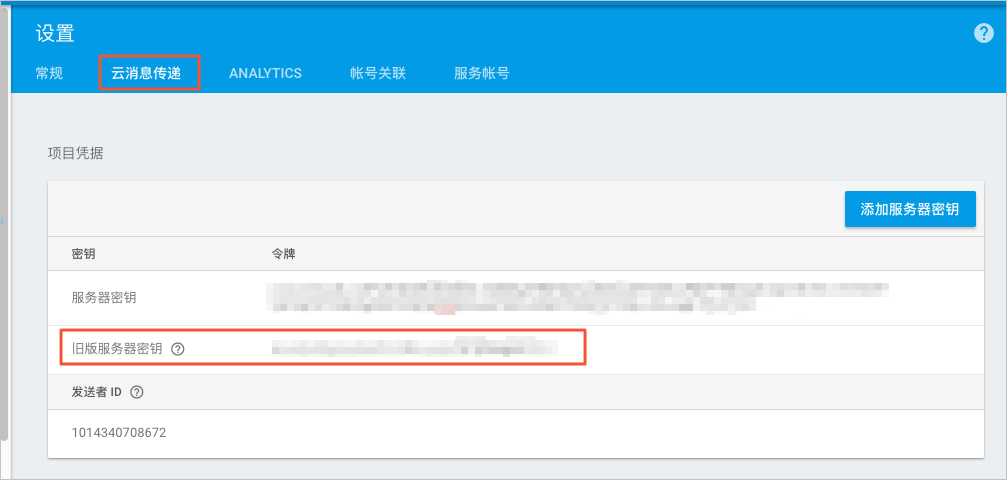This screenshot has height=480, width=1007.
Task: Click help icon beside 发送者 ID
Action: point(136,392)
